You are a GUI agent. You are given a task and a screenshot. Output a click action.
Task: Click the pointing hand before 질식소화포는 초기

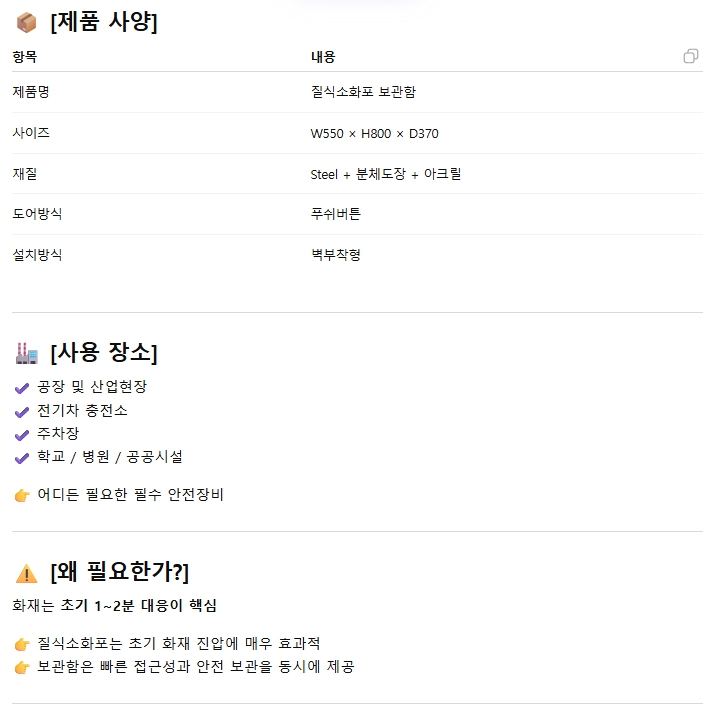pyautogui.click(x=22, y=644)
